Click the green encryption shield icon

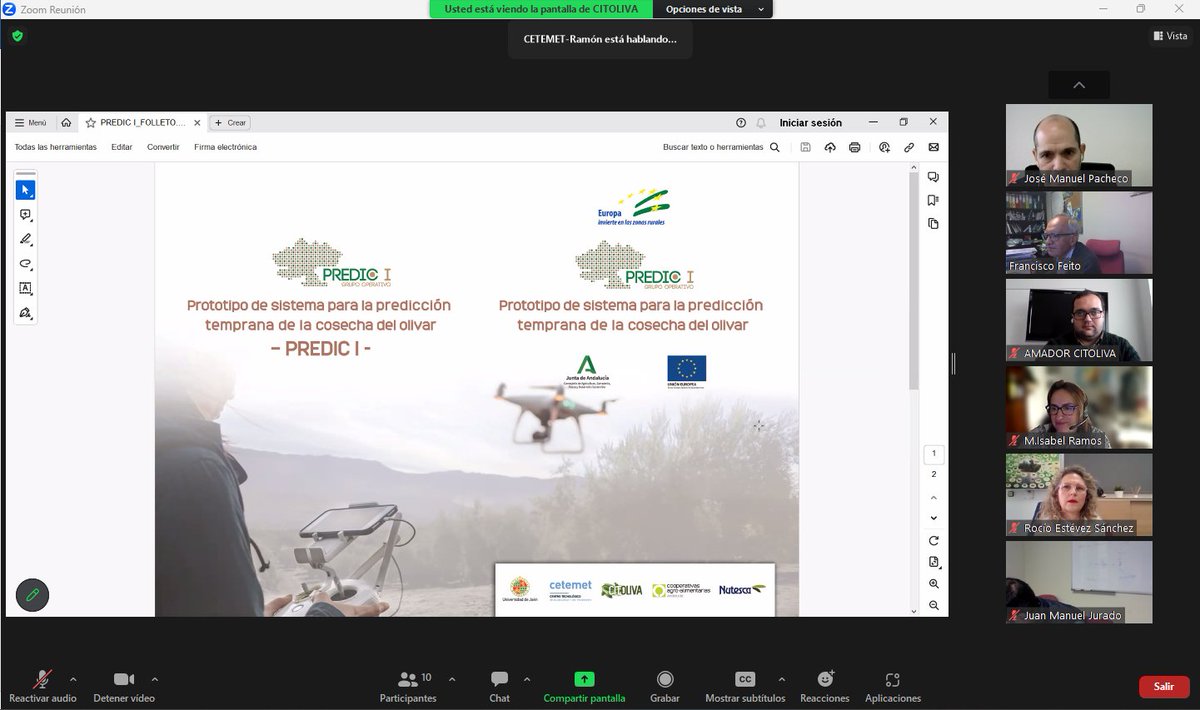[17, 36]
